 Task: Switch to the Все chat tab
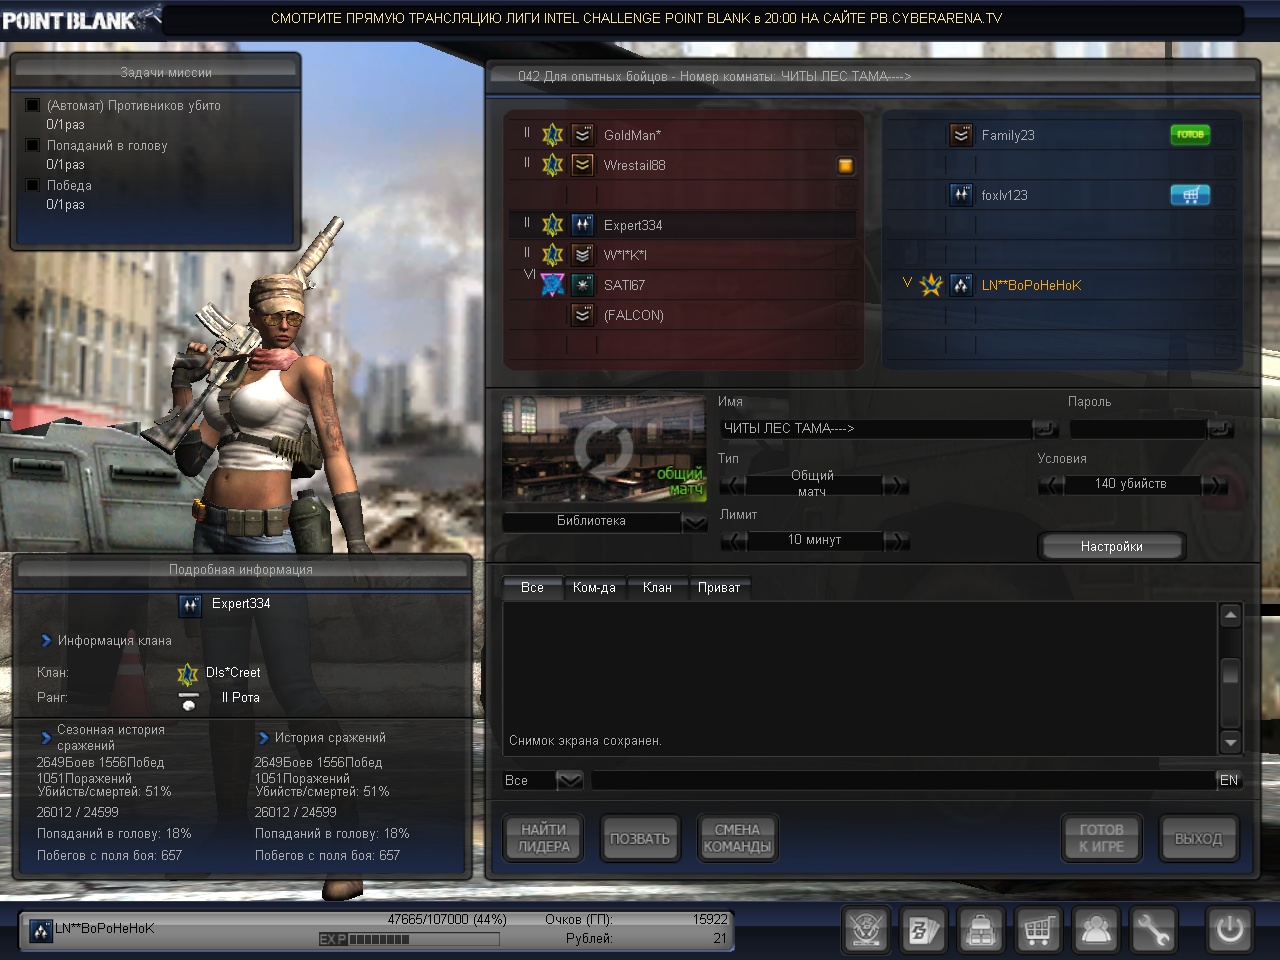(x=532, y=588)
